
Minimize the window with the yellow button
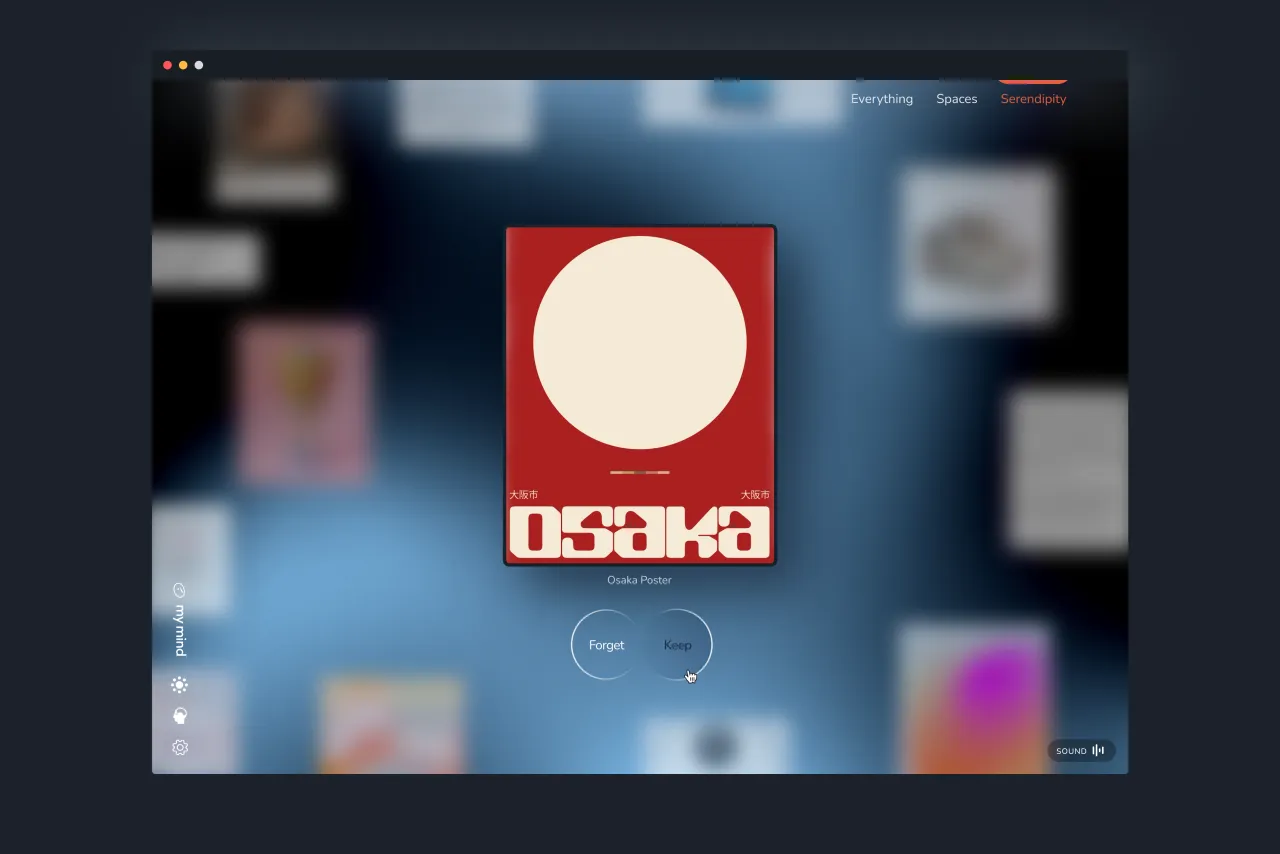tap(183, 65)
